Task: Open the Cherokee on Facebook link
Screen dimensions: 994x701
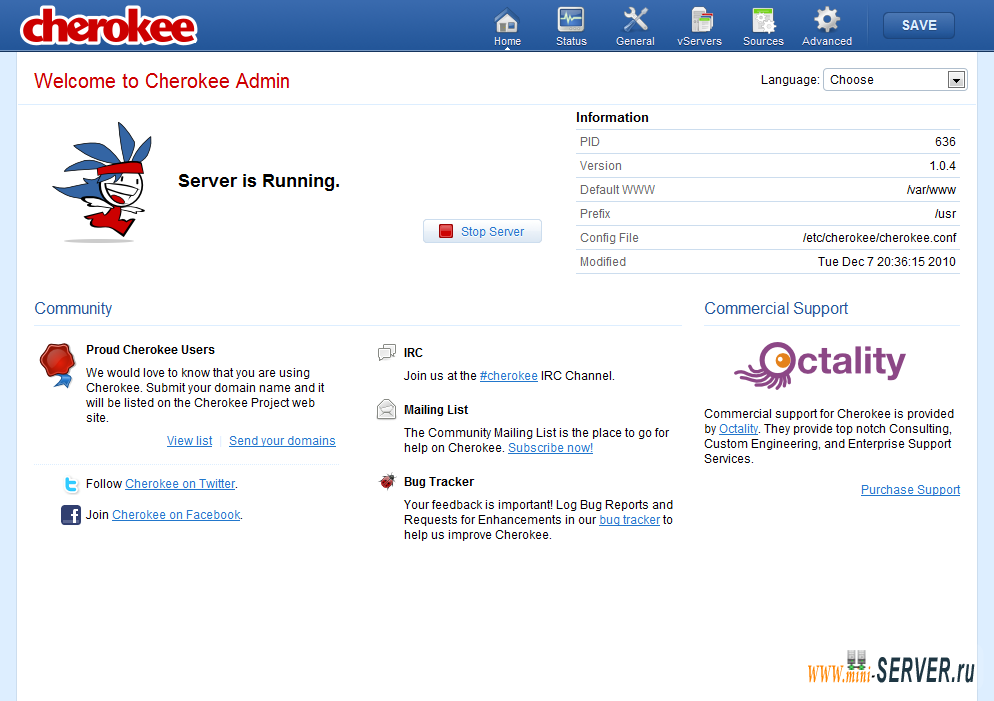Action: pyautogui.click(x=176, y=515)
